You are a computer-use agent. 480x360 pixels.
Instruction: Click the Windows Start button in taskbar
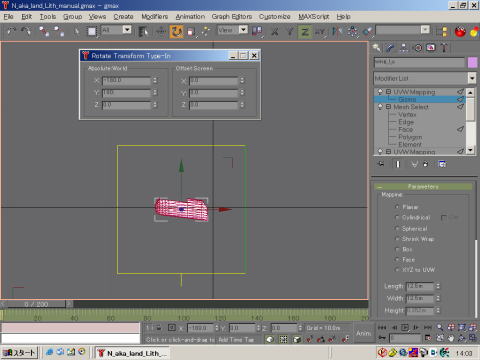coord(19,352)
